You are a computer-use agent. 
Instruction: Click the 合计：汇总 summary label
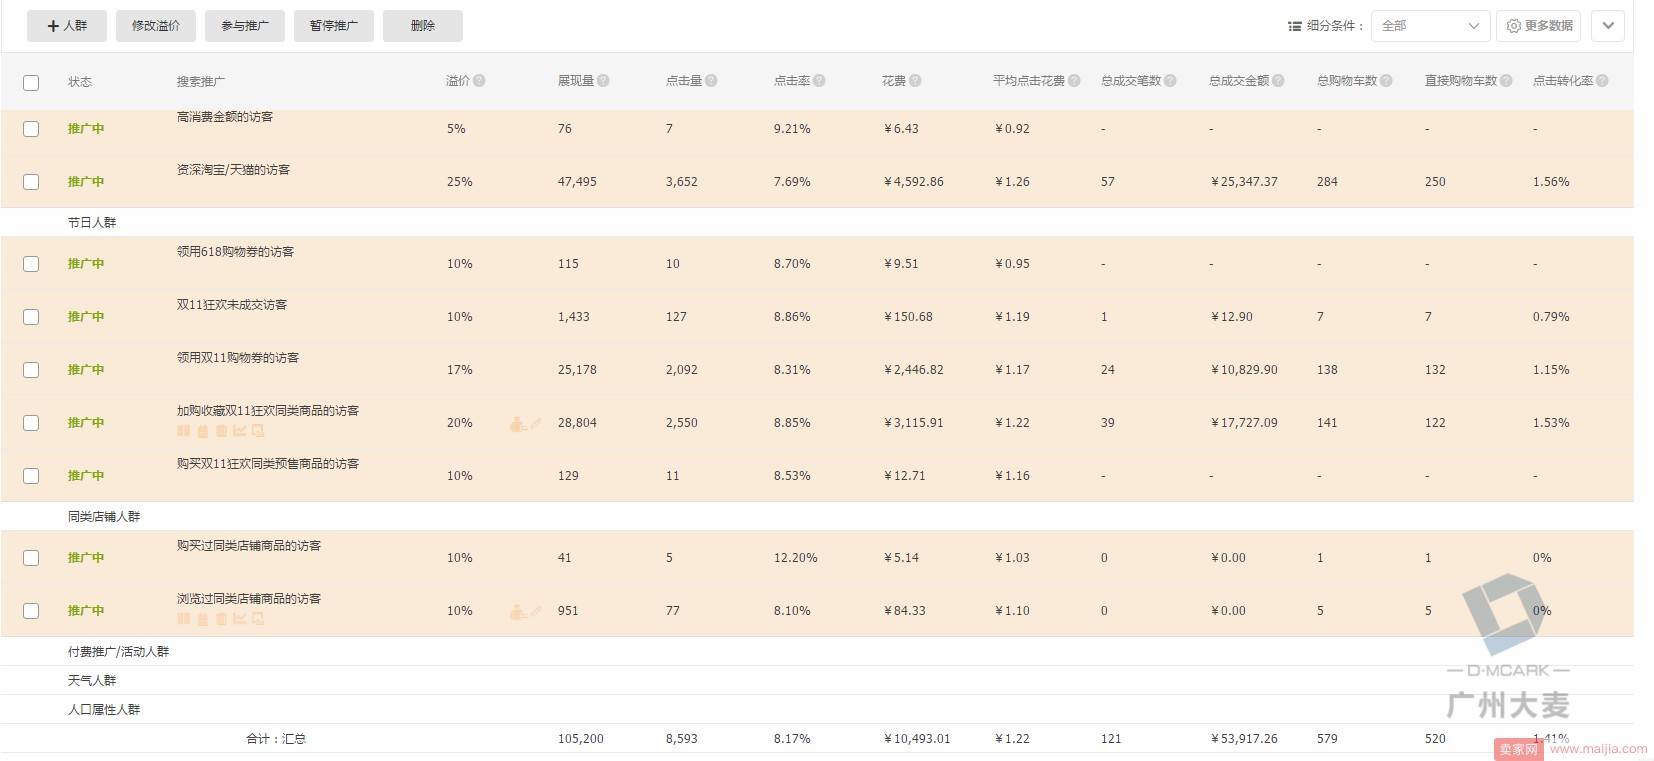pos(276,739)
